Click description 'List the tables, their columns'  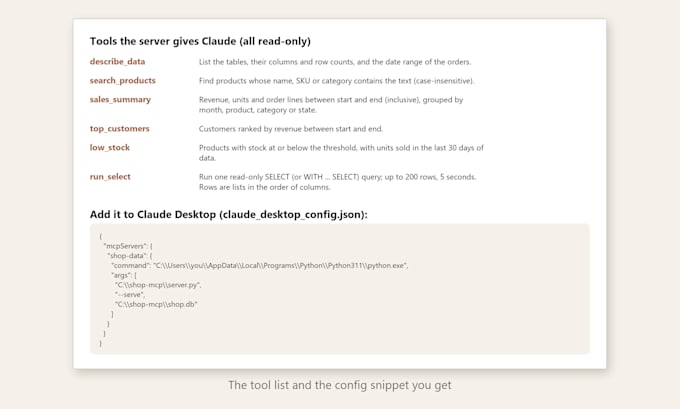tap(335, 62)
